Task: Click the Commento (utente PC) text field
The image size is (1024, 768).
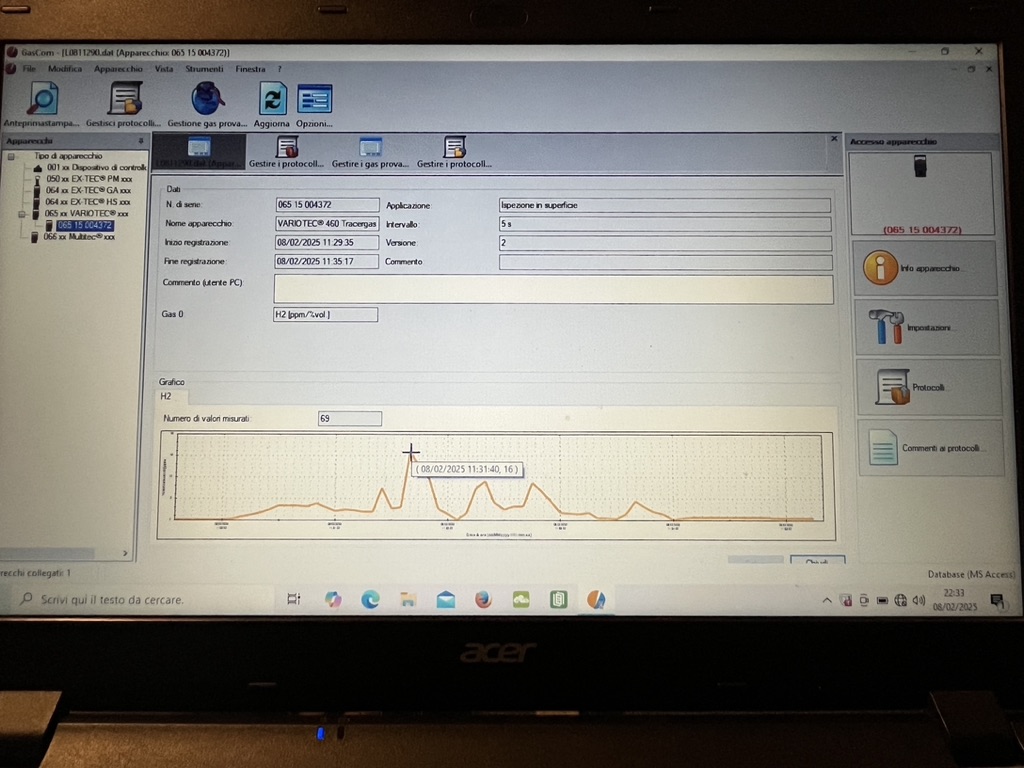Action: click(x=552, y=289)
